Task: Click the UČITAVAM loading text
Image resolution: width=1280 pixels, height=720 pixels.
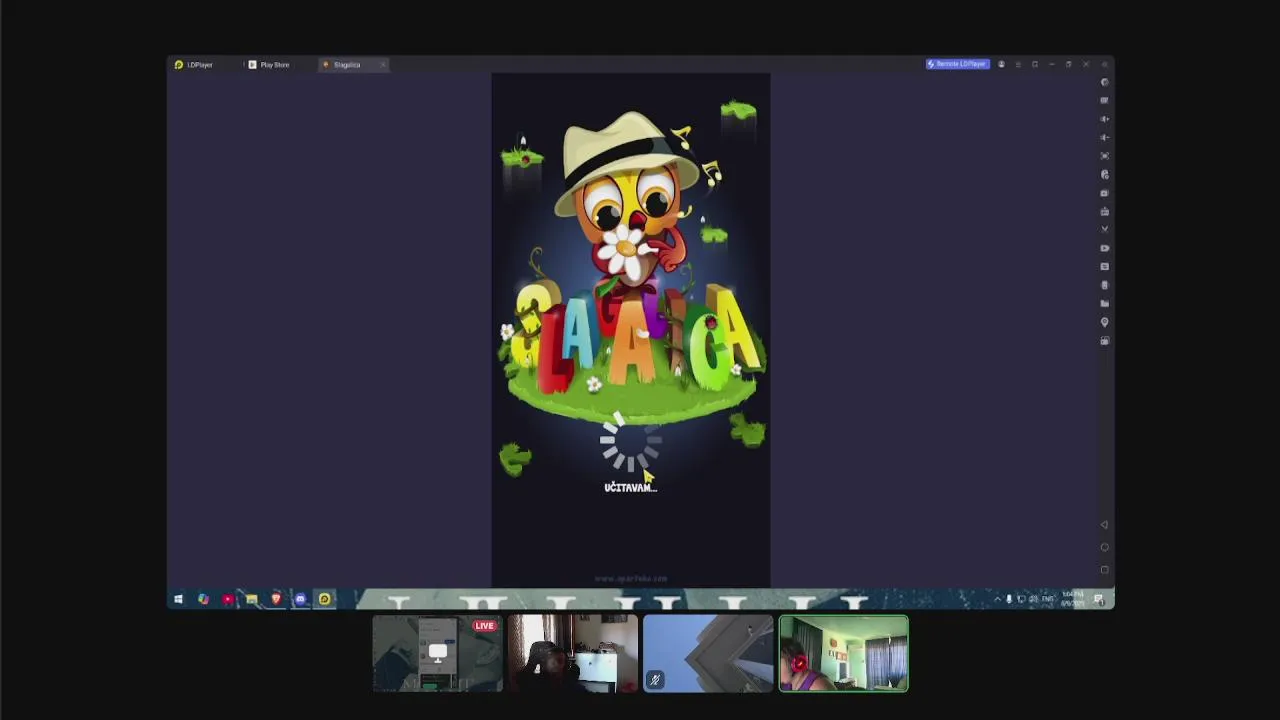Action: [x=630, y=487]
